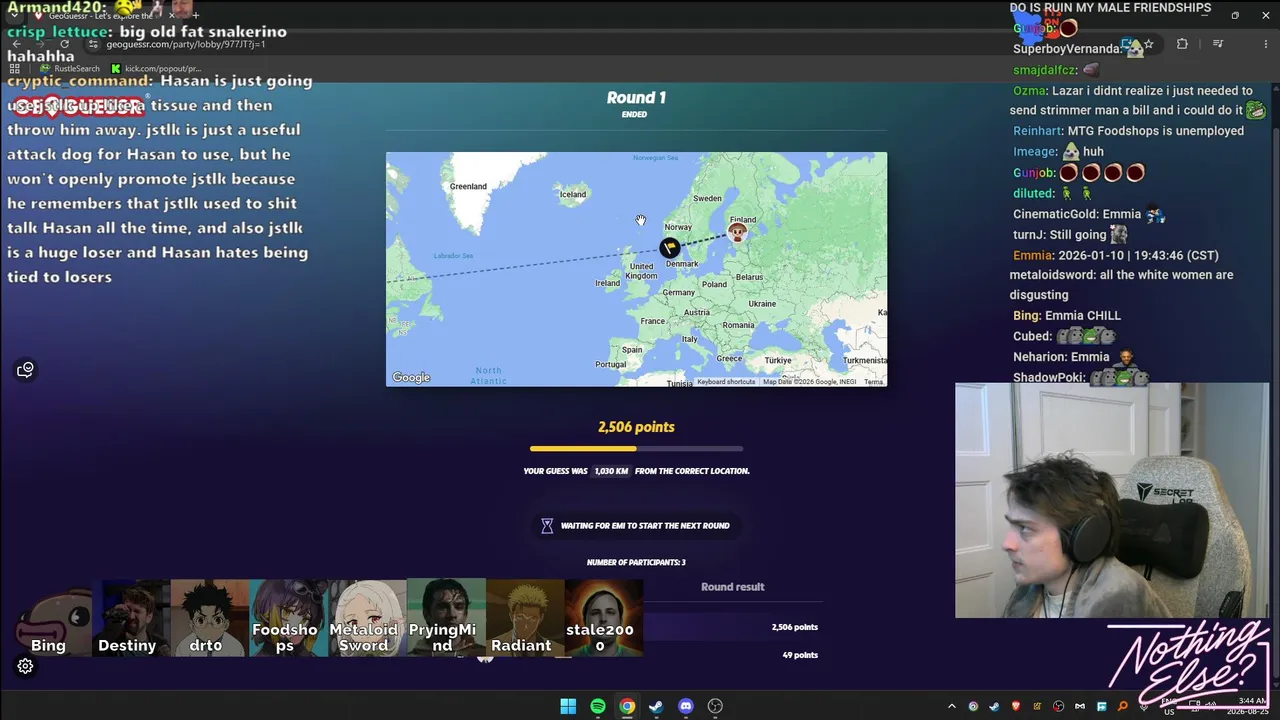The height and width of the screenshot is (720, 1280).
Task: Open Steam from the taskbar
Action: pos(656,706)
